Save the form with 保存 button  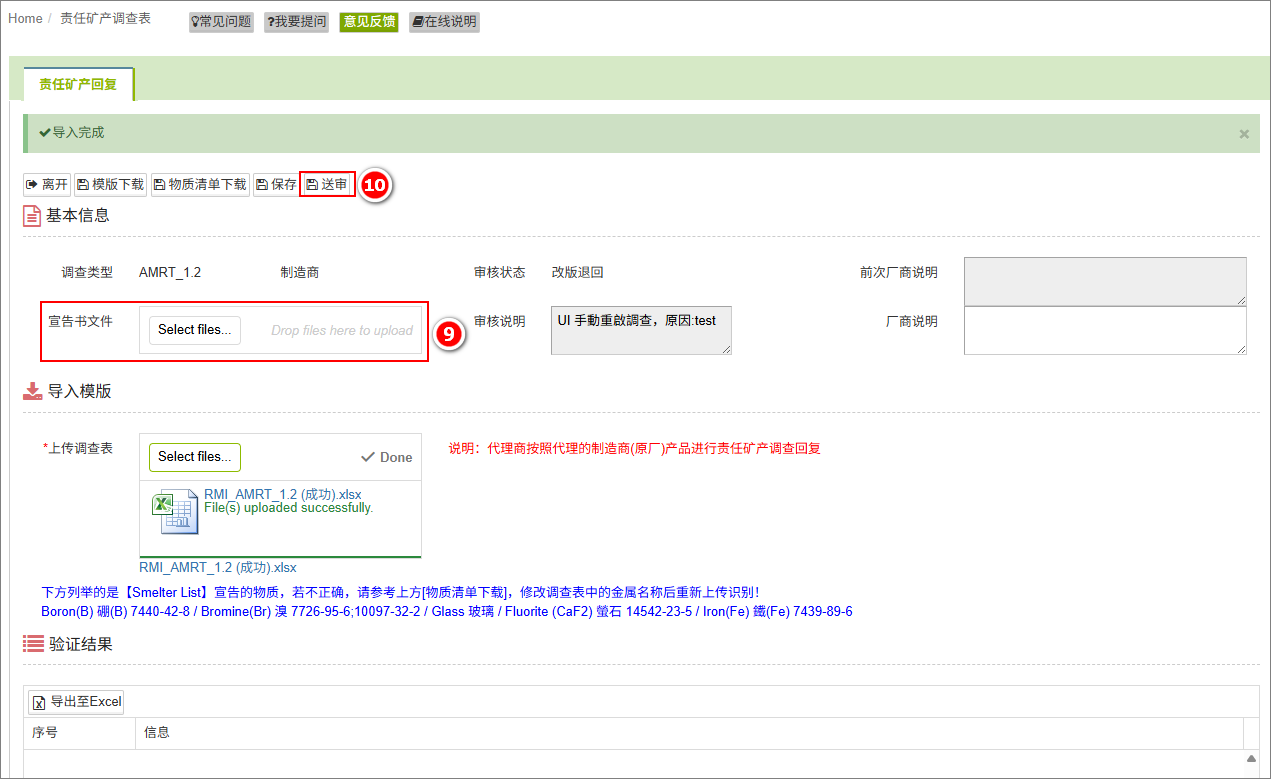click(x=276, y=184)
